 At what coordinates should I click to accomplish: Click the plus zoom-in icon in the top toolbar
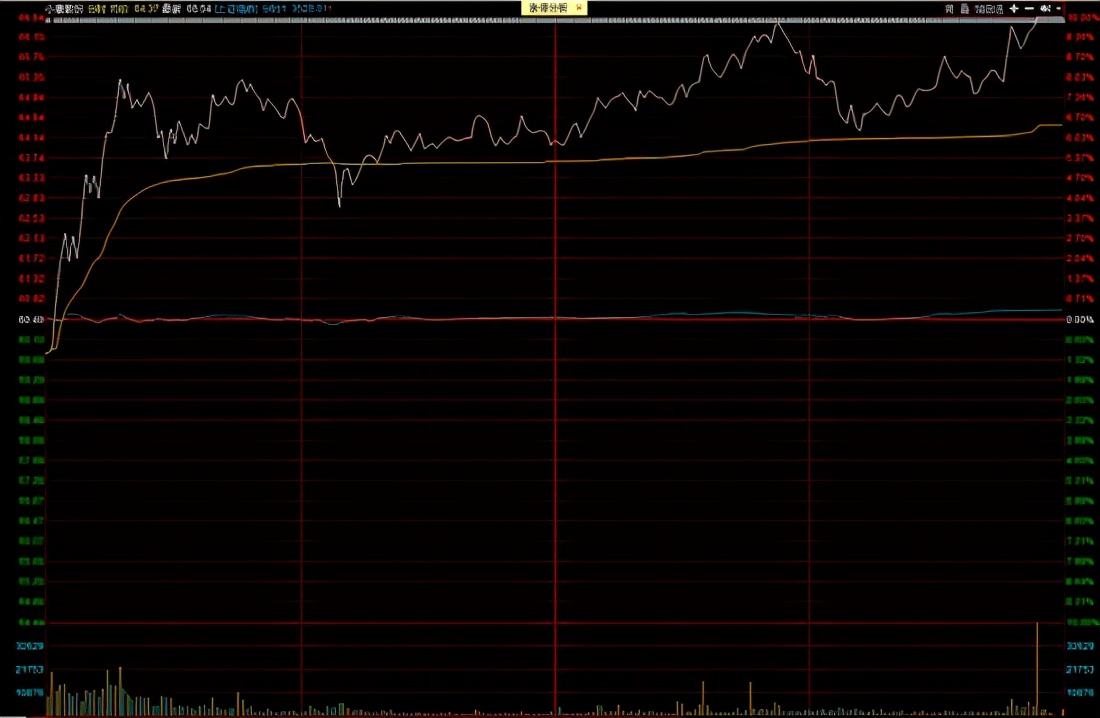1014,8
